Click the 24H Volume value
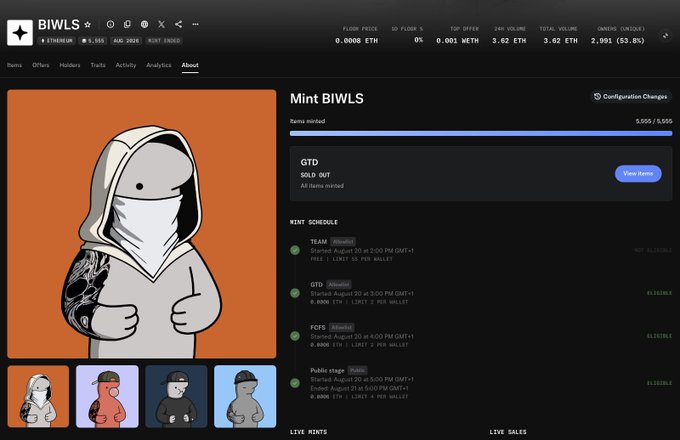 509,41
